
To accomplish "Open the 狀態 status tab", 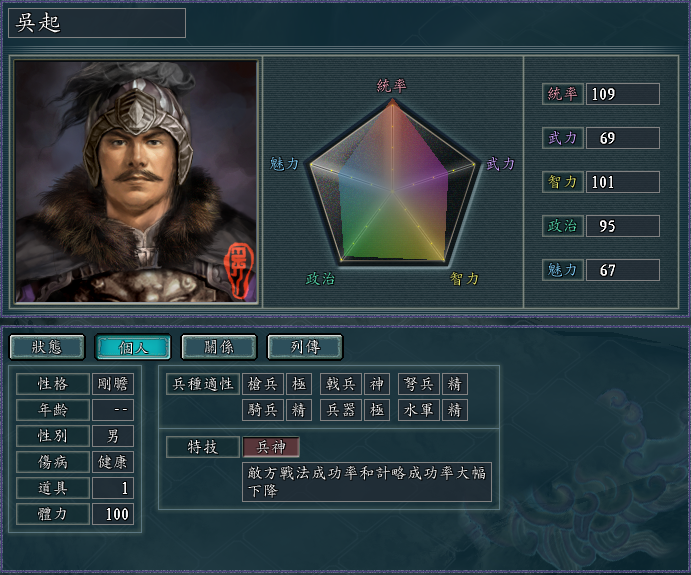I will (x=47, y=347).
